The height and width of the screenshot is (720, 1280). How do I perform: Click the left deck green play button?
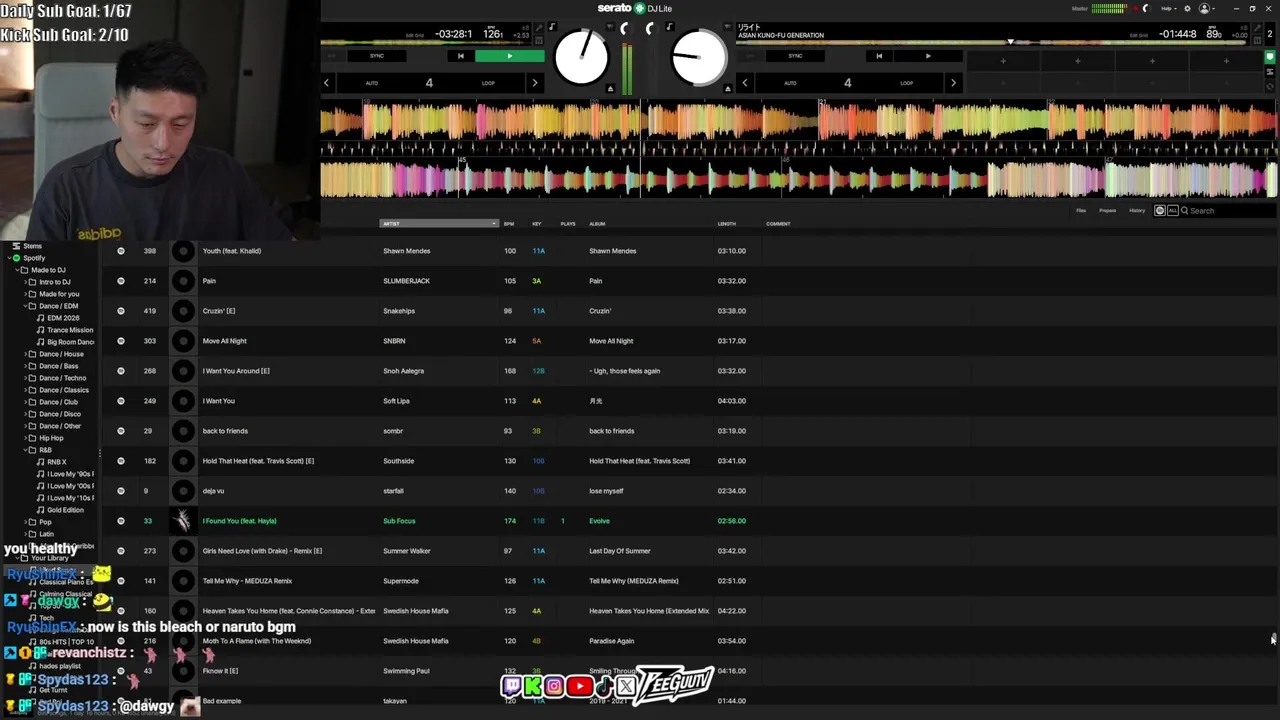[x=510, y=56]
